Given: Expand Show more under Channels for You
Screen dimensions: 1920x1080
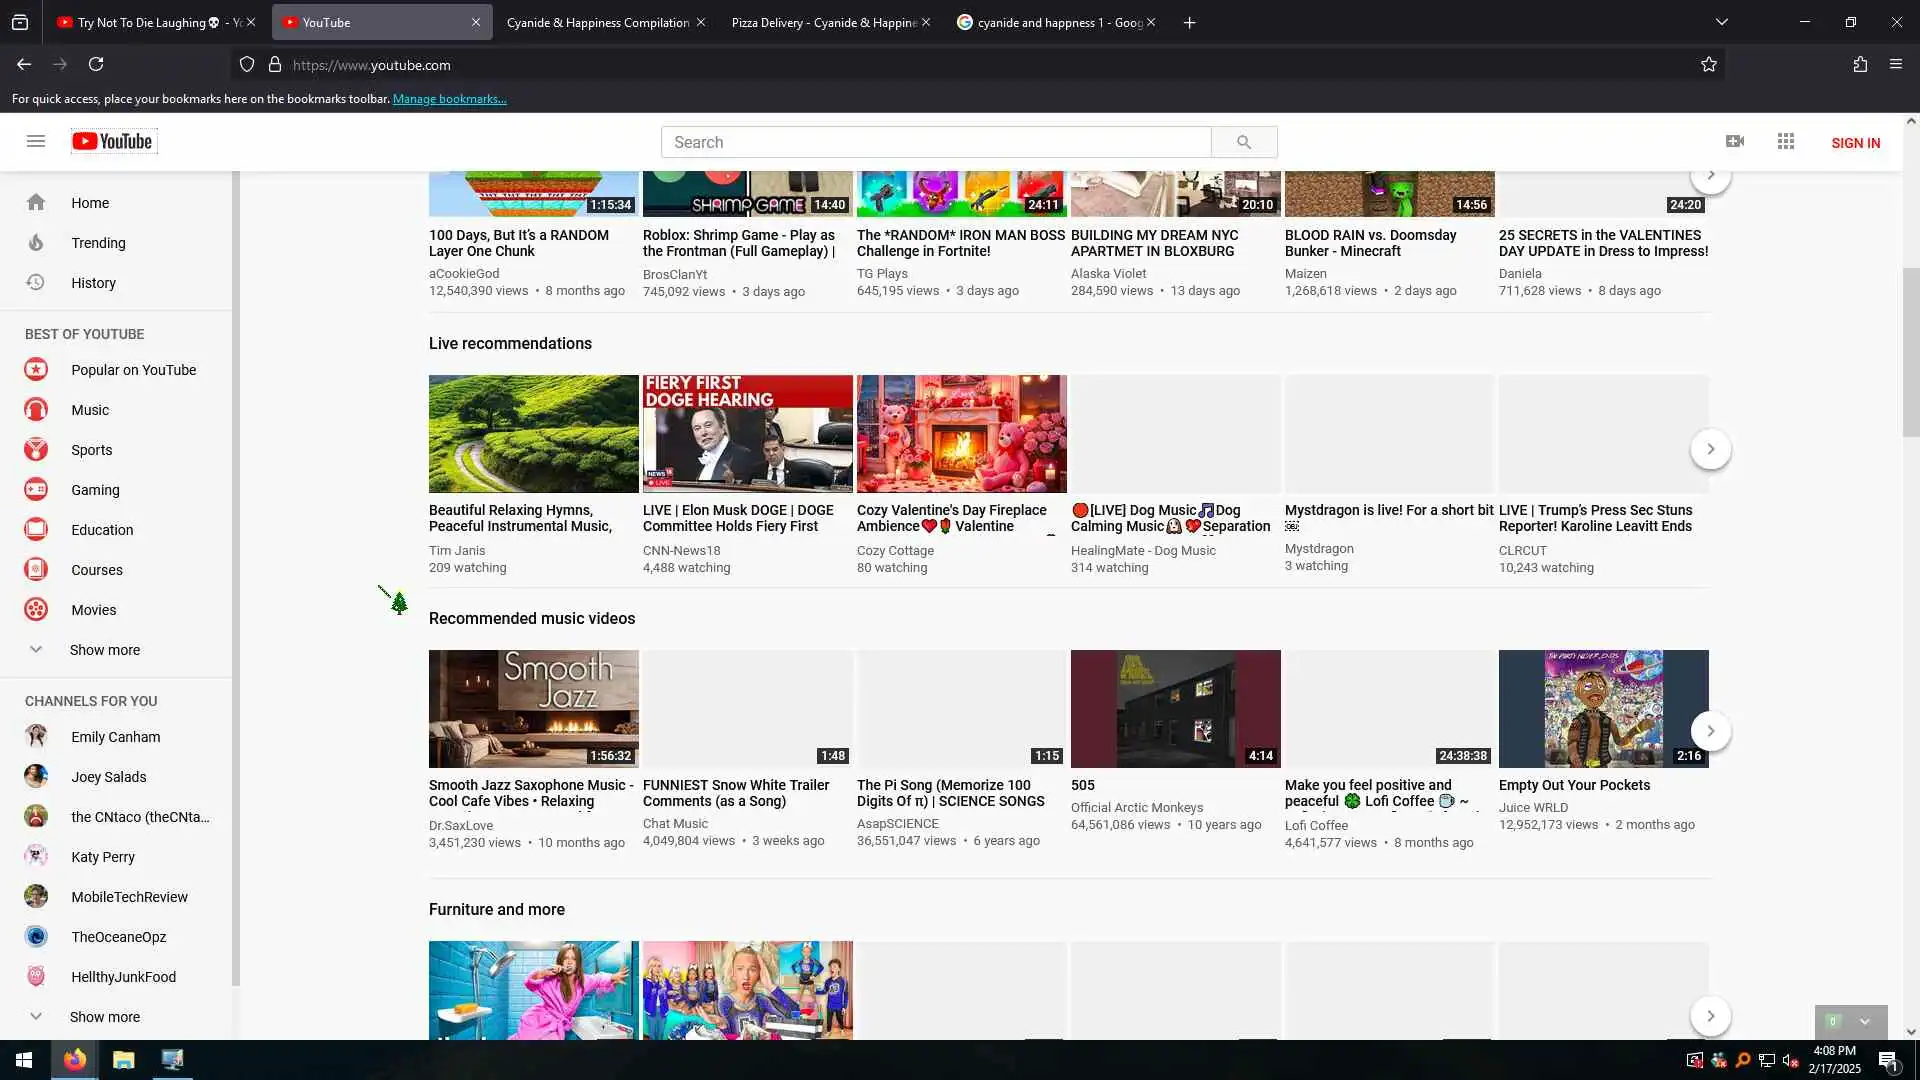Looking at the screenshot, I should (x=104, y=1017).
